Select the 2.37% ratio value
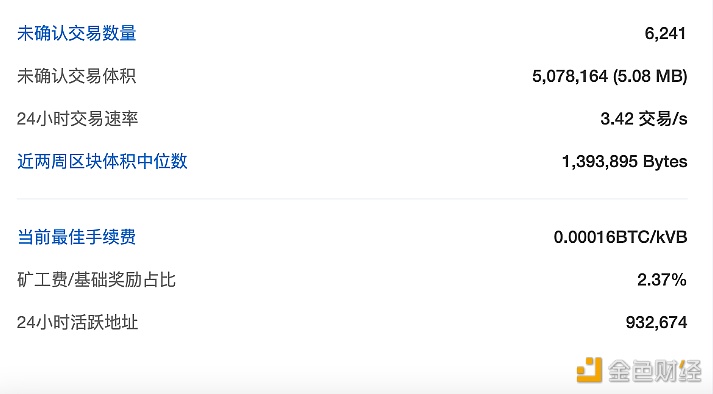Viewport: 713px width, 394px height. click(x=662, y=280)
